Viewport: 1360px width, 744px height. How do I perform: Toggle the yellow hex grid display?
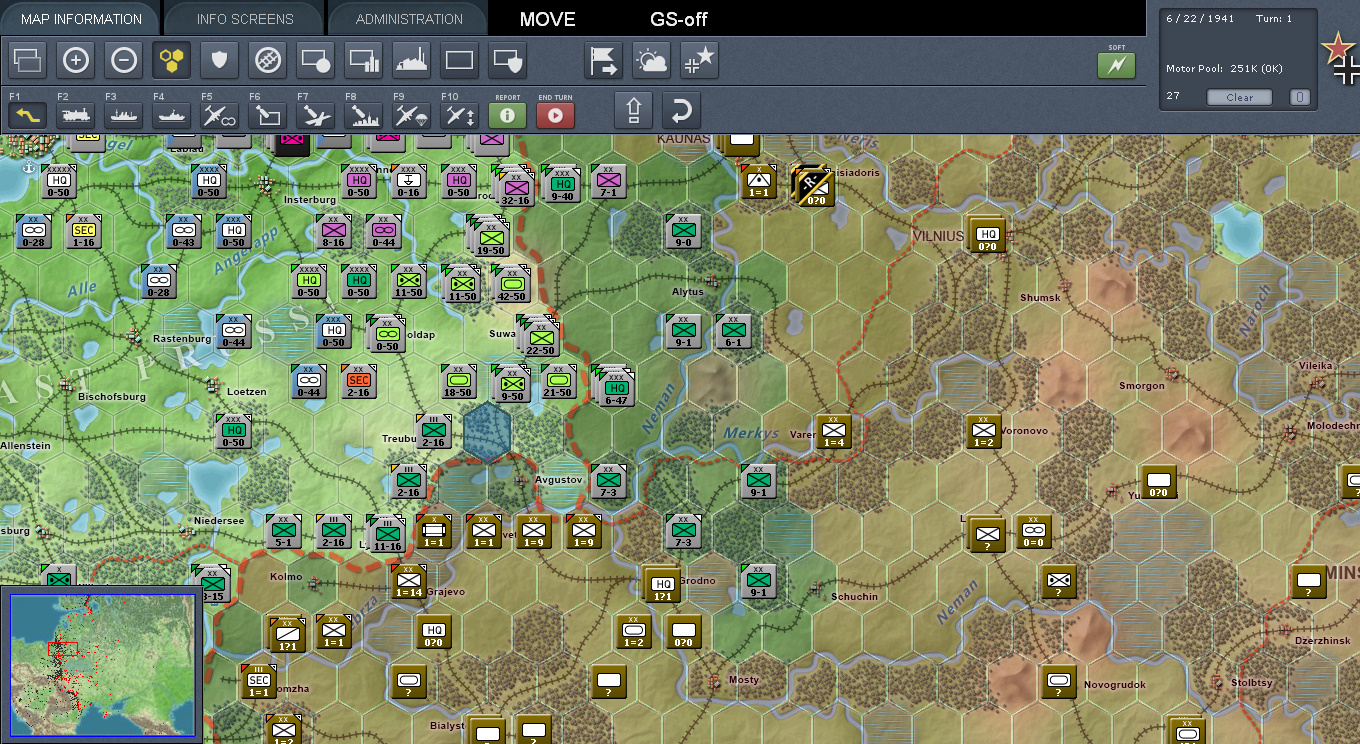171,61
